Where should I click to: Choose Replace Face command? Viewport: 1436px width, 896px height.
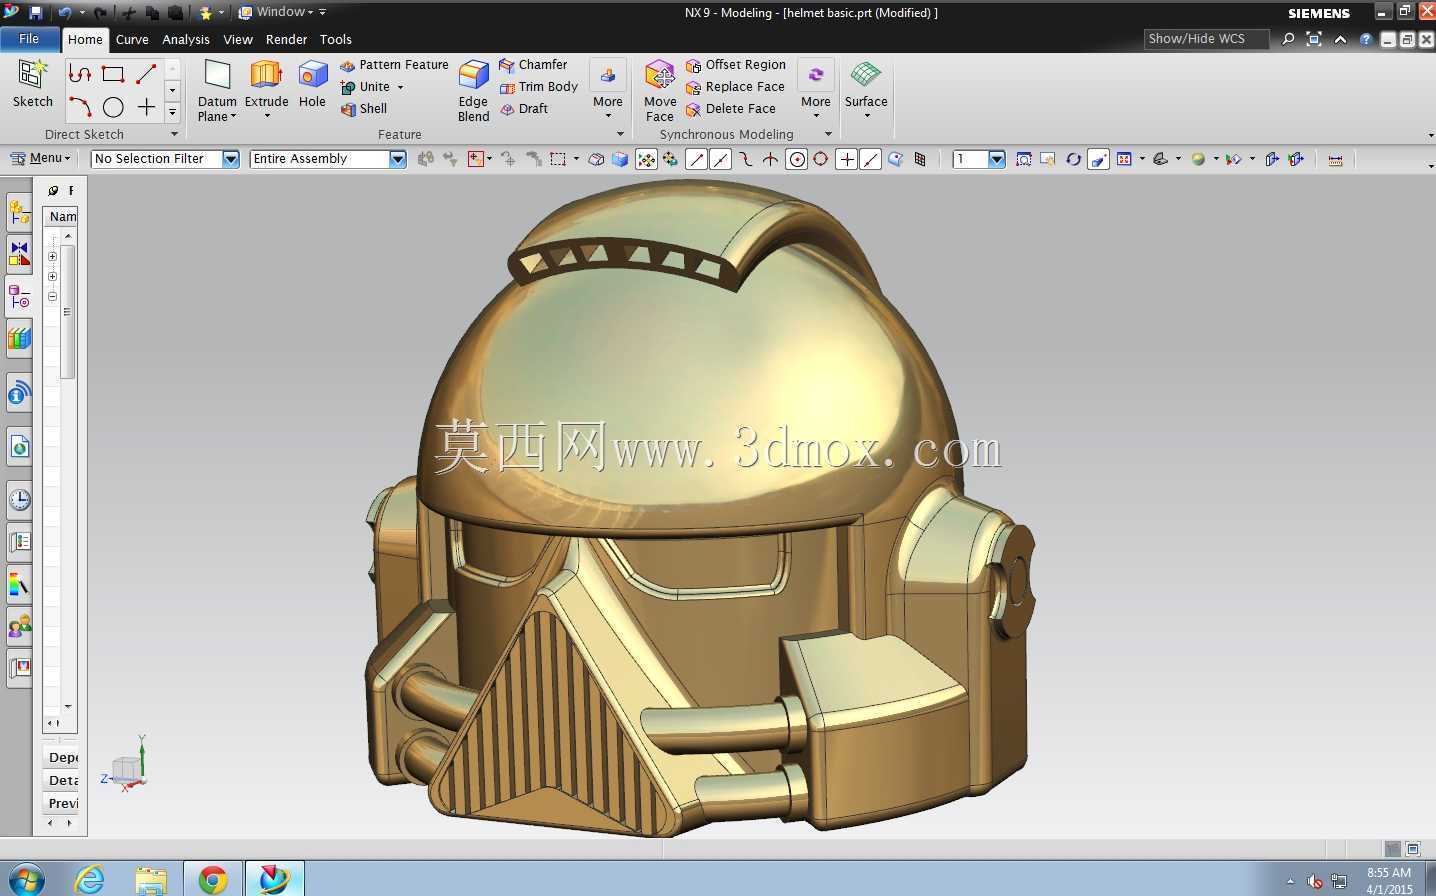(735, 87)
